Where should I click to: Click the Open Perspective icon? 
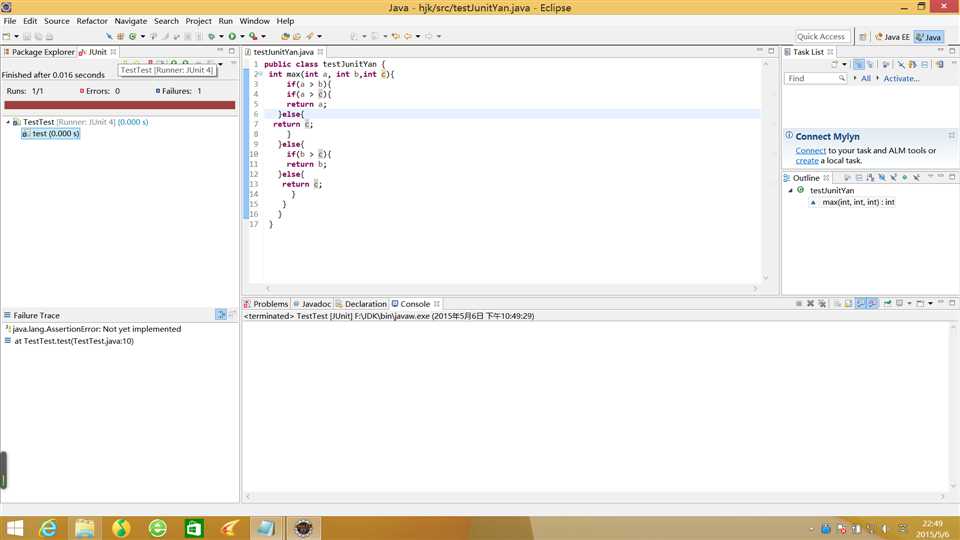click(862, 37)
